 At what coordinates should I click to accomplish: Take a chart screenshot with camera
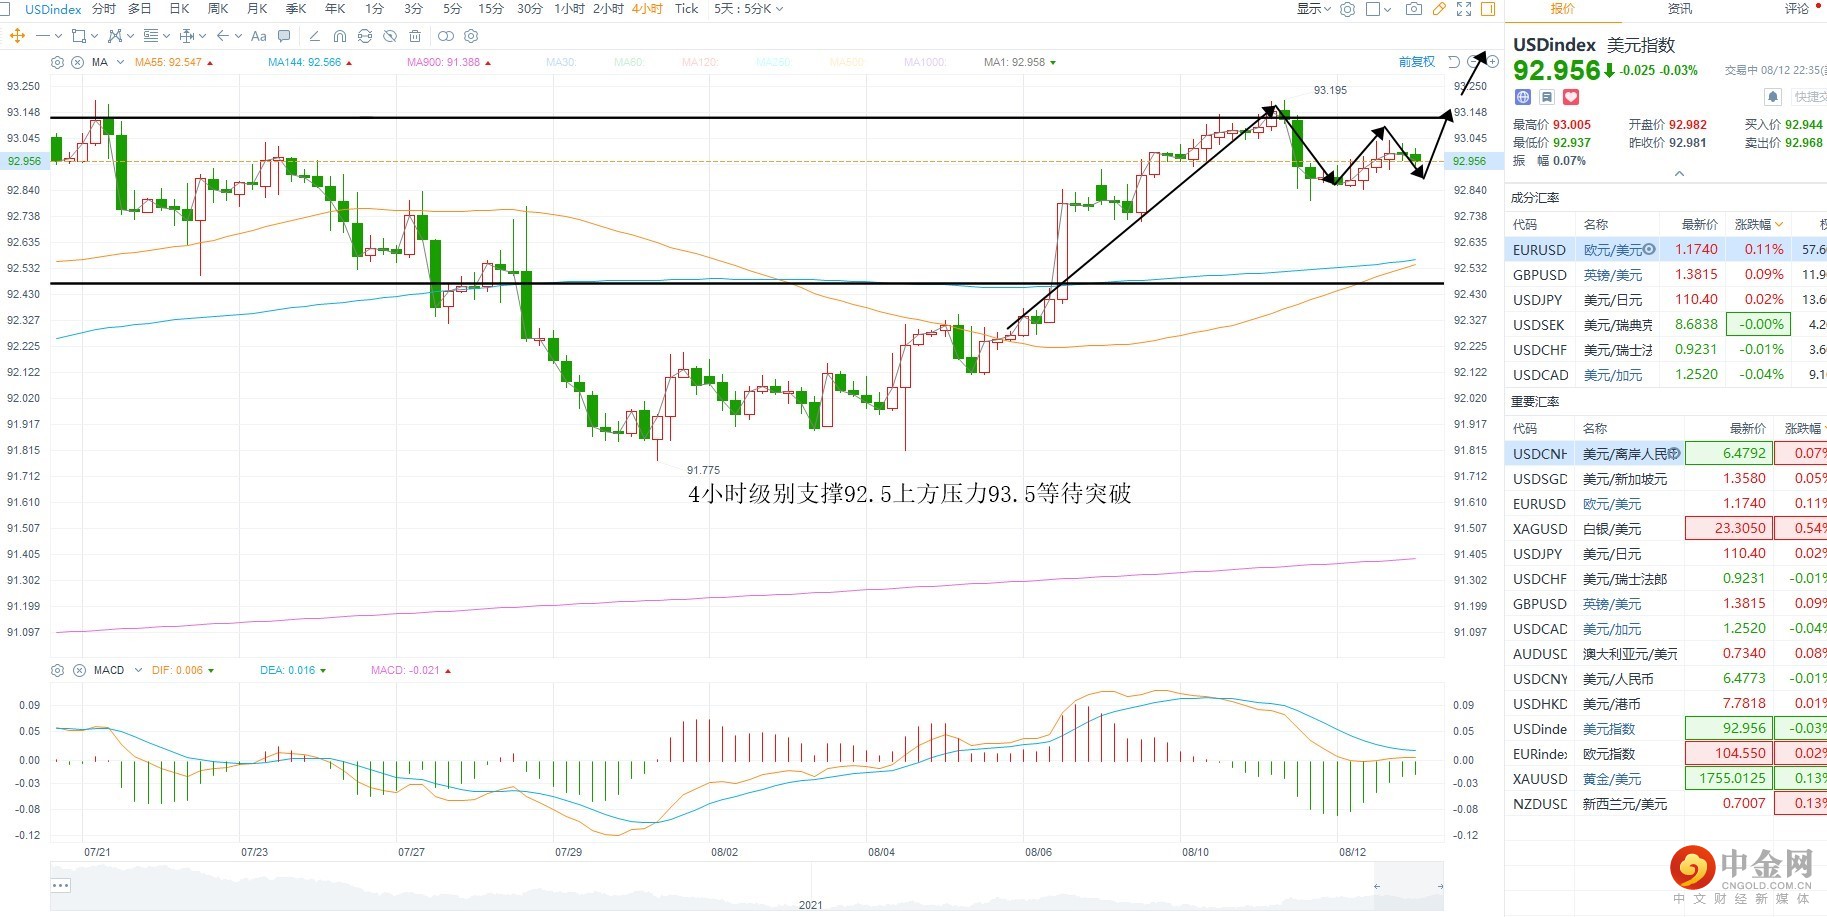[1413, 9]
